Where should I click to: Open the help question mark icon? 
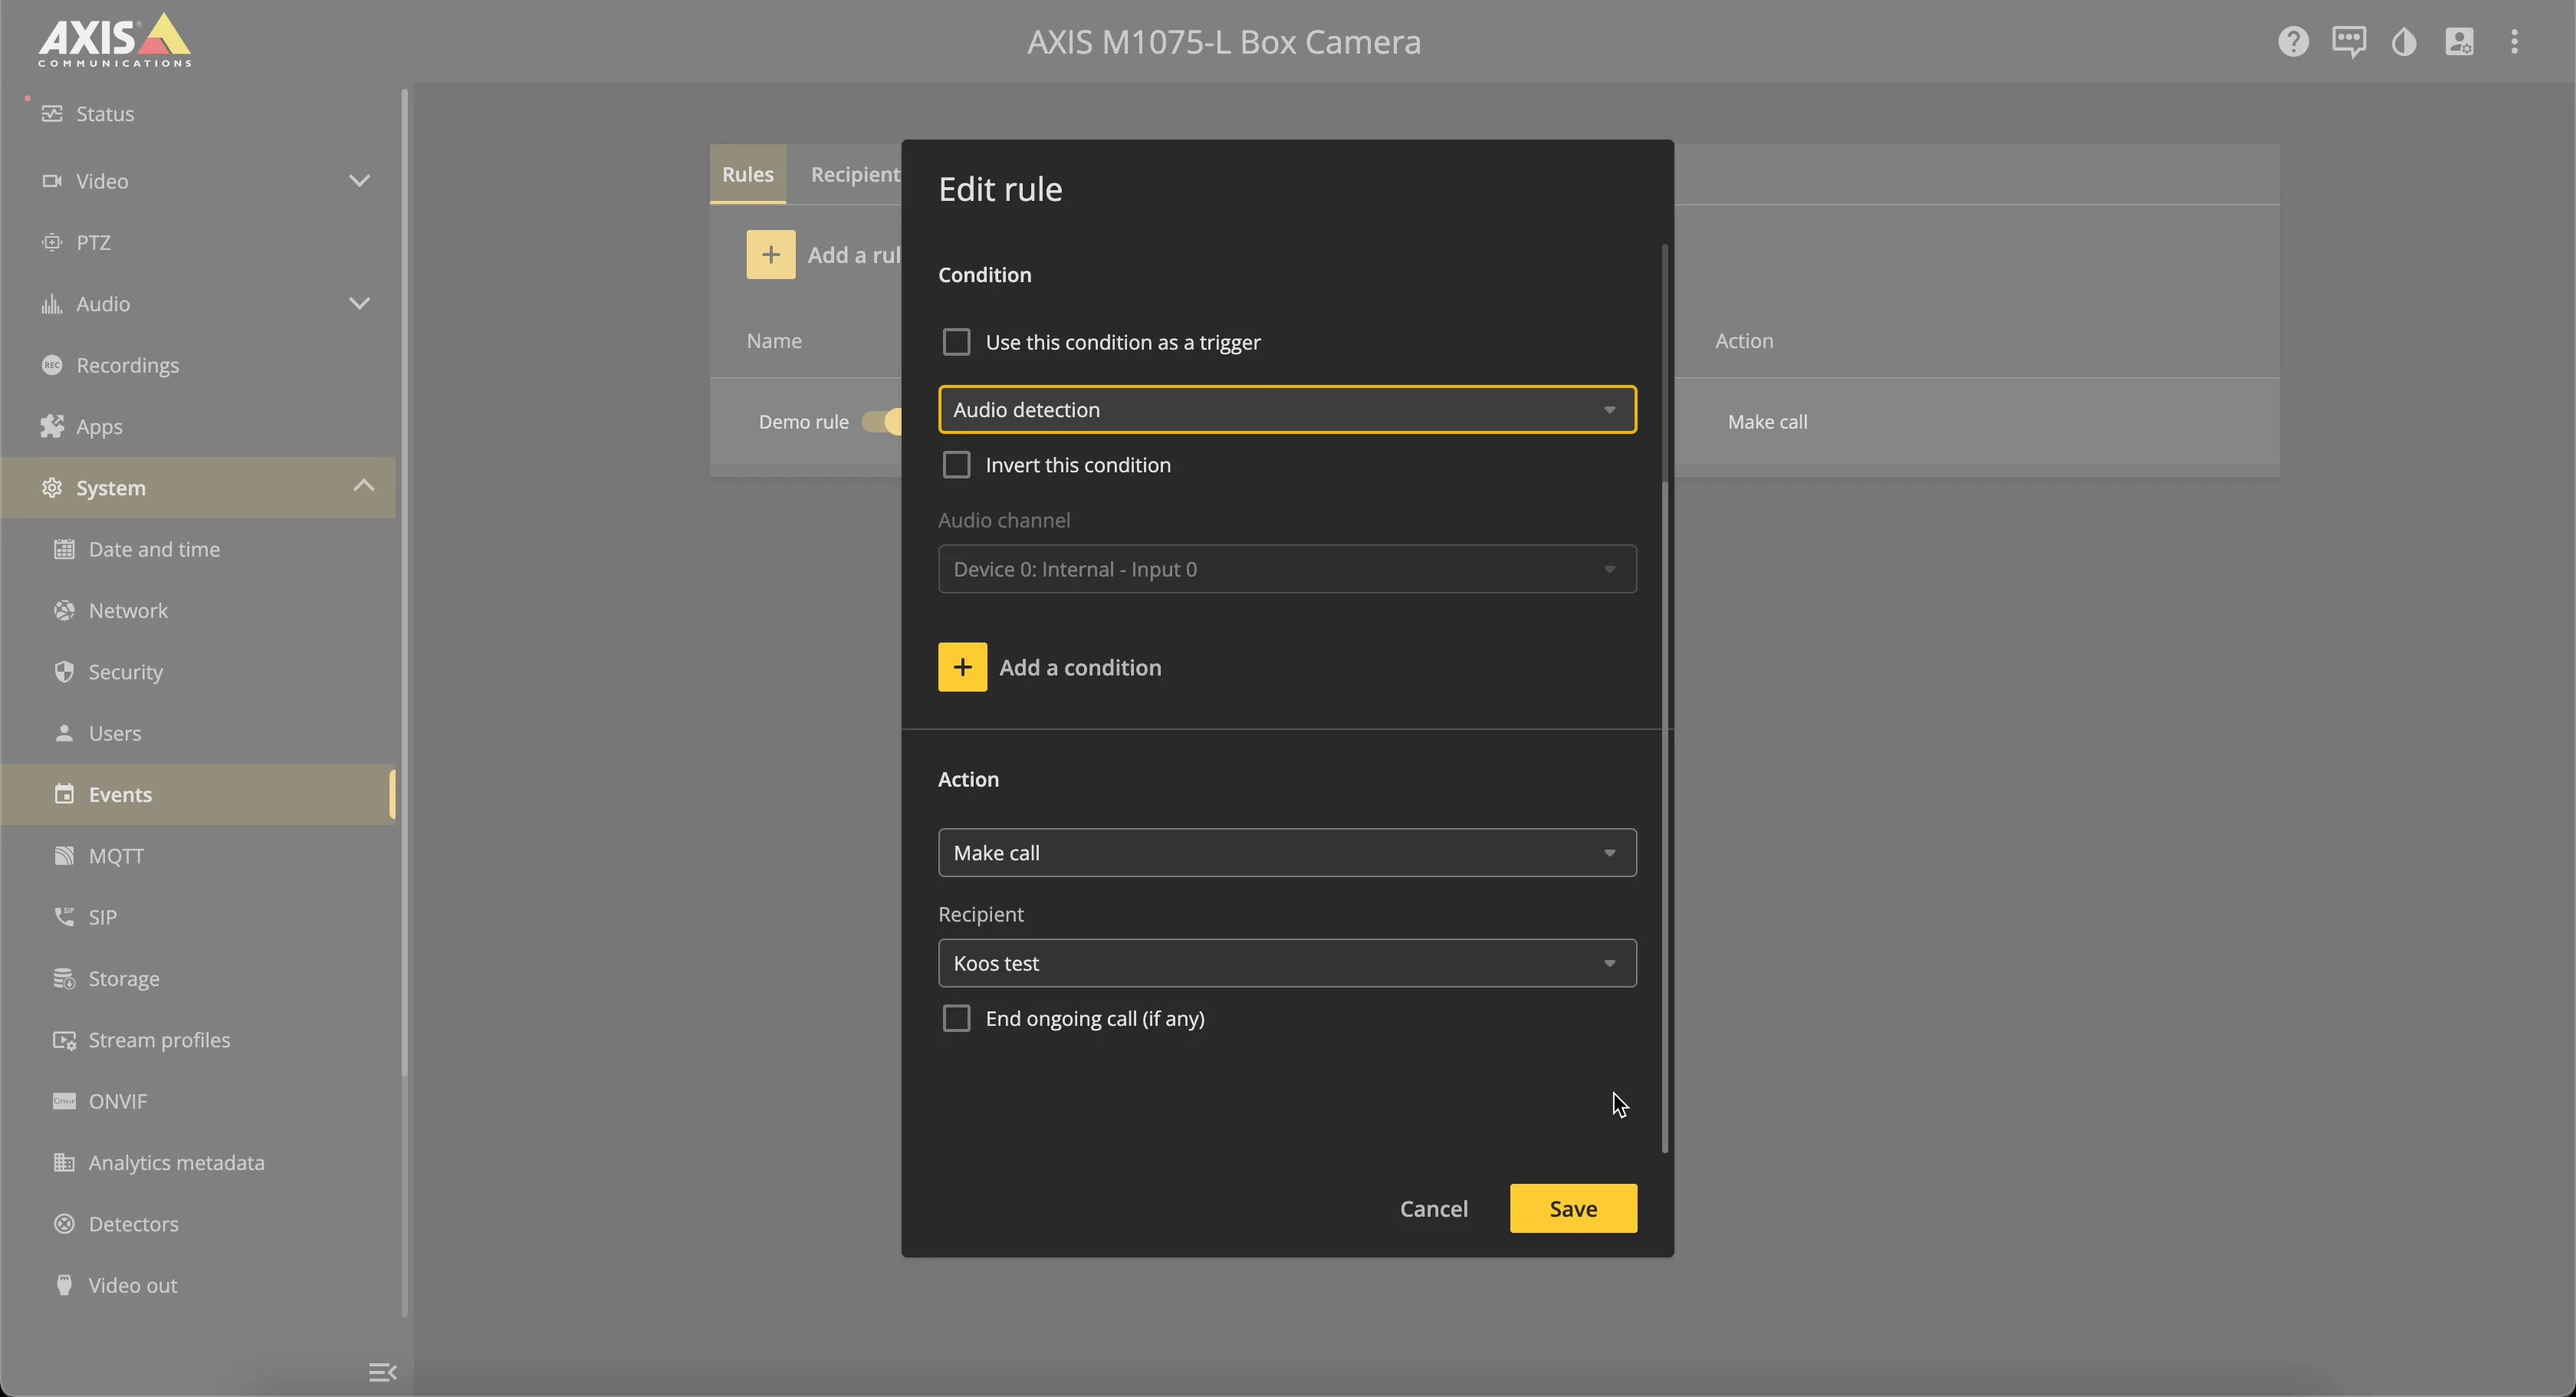2293,41
